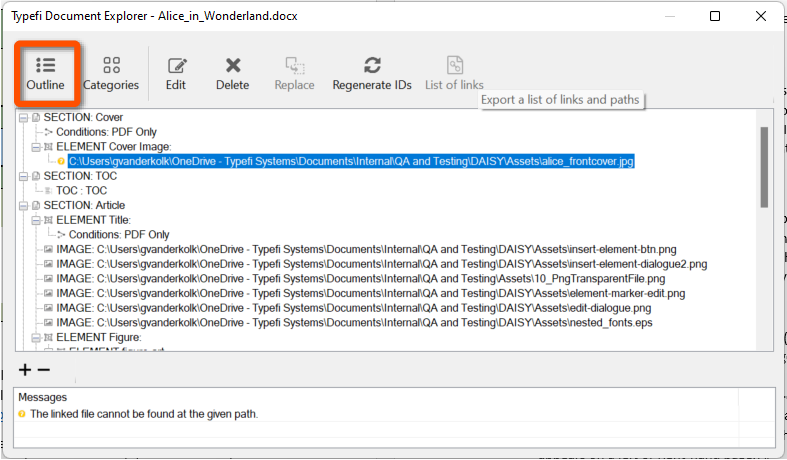Select the alice_frontcover.jpg path row
This screenshot has height=460, width=787.
(351, 161)
